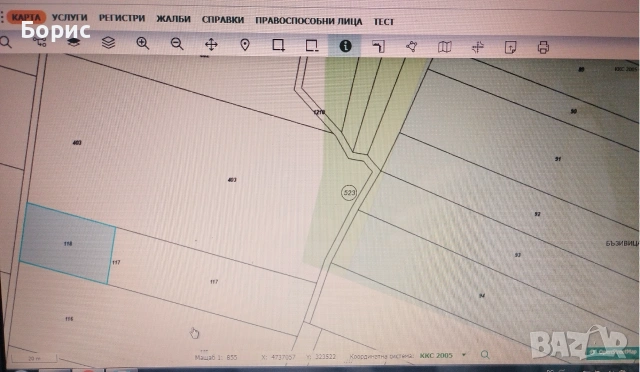Click the 1210 label near the road

(x=320, y=111)
